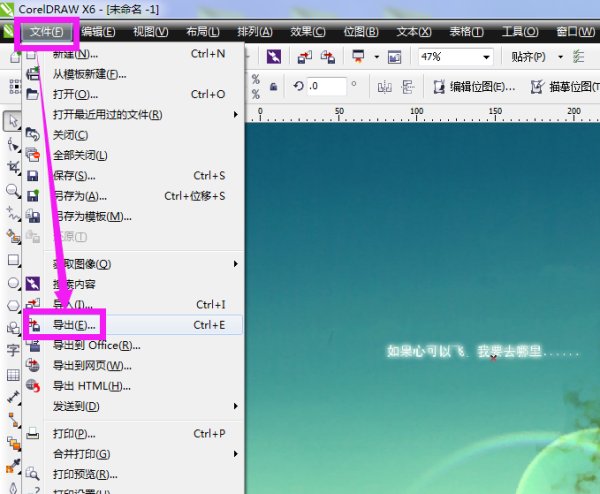Open the 编辑(E) menu

click(98, 32)
